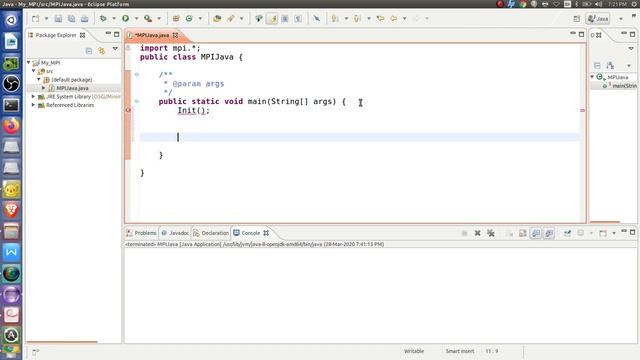Click the Previous Annotation icon
Viewport: 640px width, 360px height.
coord(358,19)
